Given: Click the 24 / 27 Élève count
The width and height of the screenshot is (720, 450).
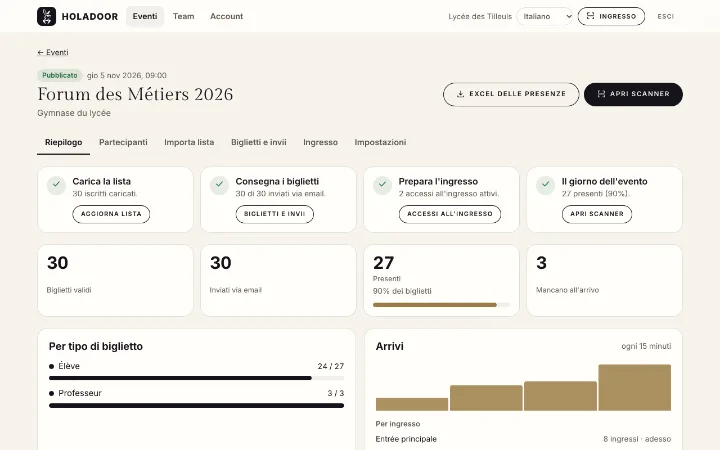Looking at the screenshot, I should click(x=331, y=366).
